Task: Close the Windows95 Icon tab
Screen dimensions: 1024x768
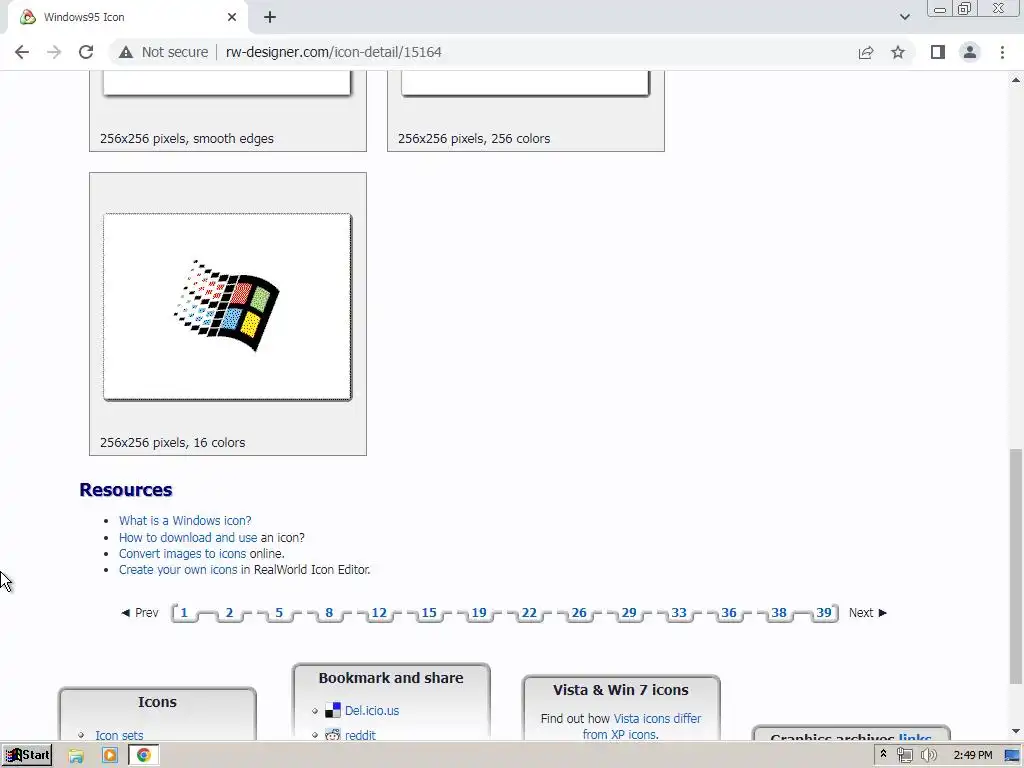Action: point(232,18)
